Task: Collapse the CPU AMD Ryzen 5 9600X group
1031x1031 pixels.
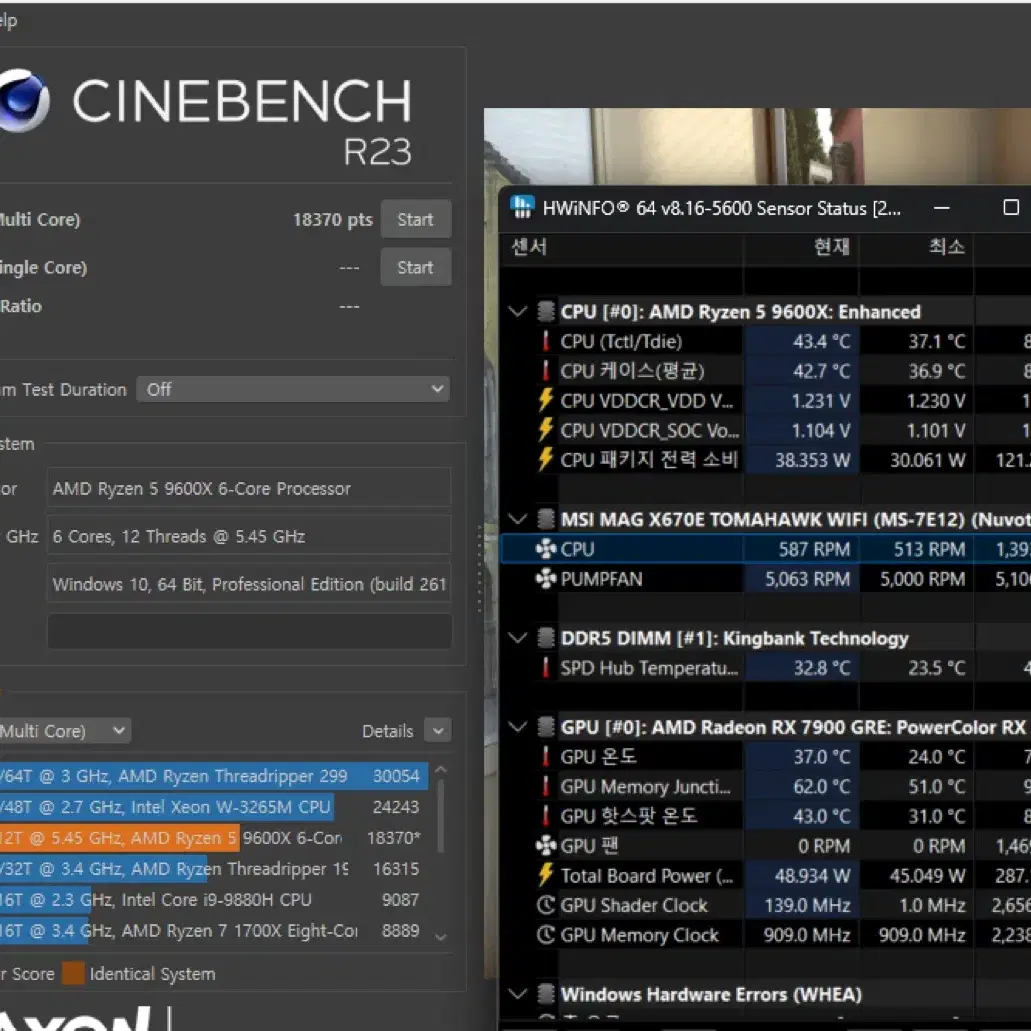Action: click(518, 312)
